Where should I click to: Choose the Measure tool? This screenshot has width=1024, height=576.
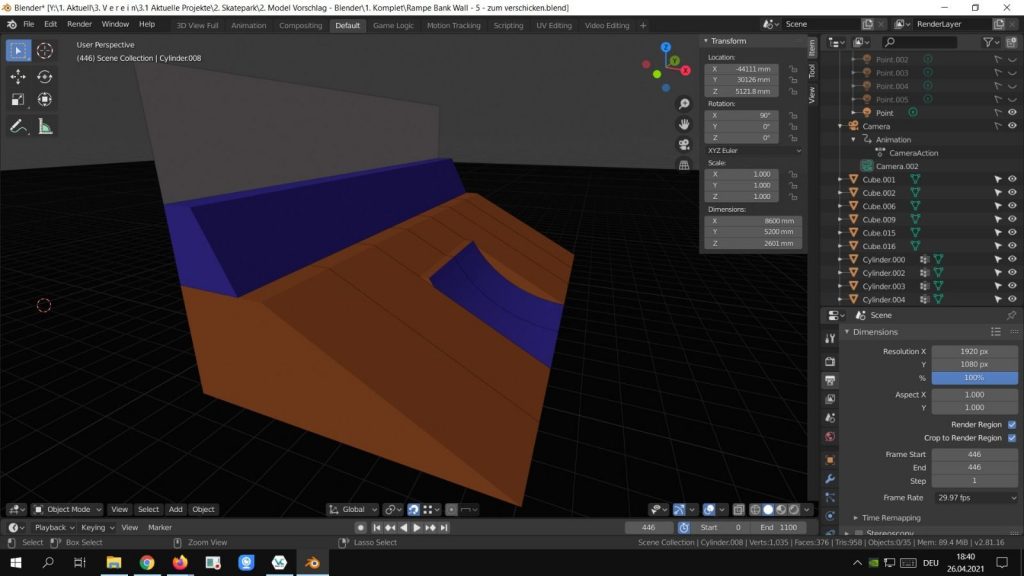coord(45,126)
